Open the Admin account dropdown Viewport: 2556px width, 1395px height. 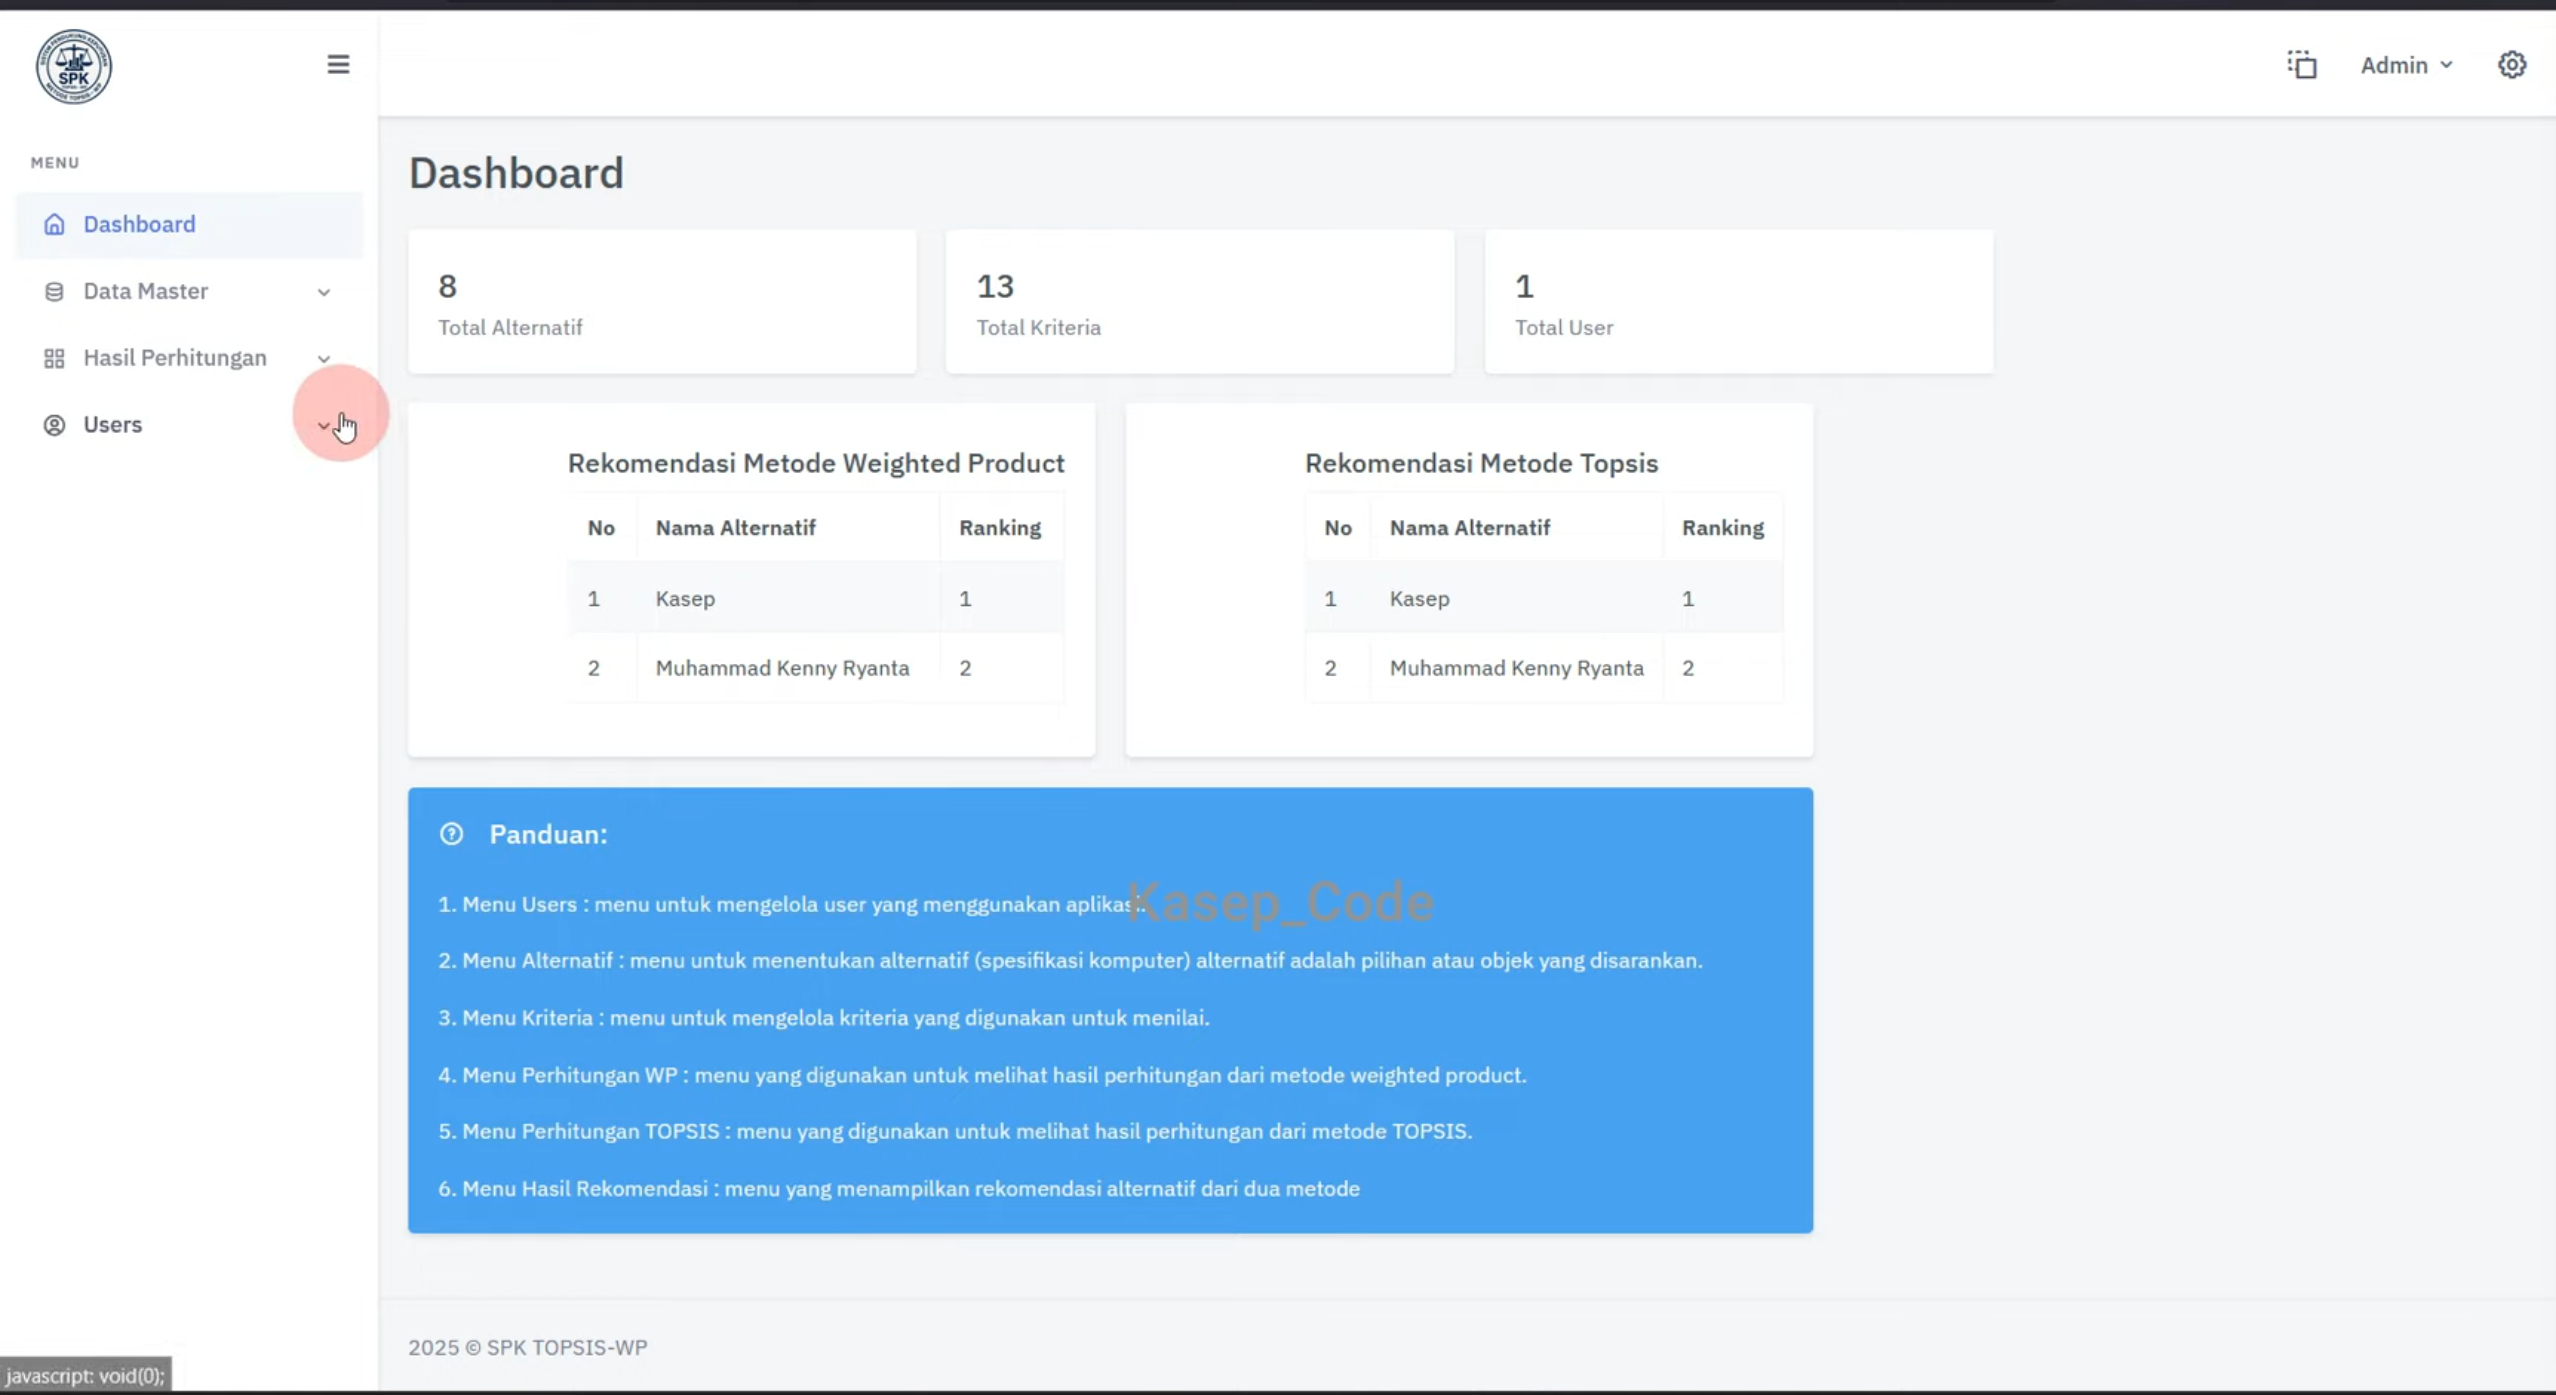tap(2406, 65)
